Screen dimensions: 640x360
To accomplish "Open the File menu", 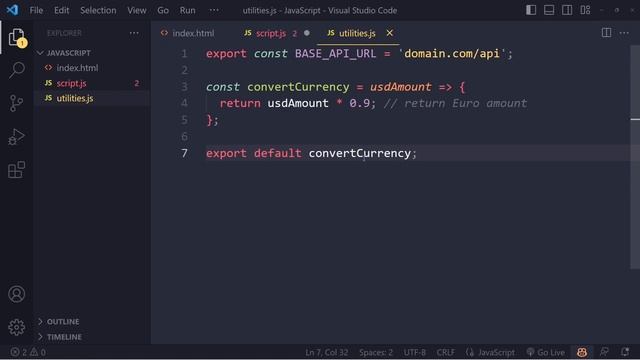I will (36, 10).
